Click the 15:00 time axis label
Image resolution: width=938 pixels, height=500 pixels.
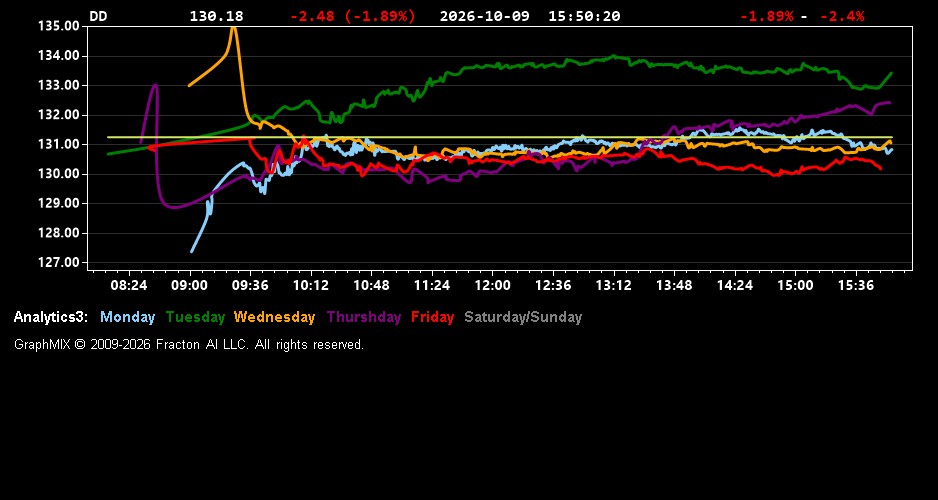795,285
